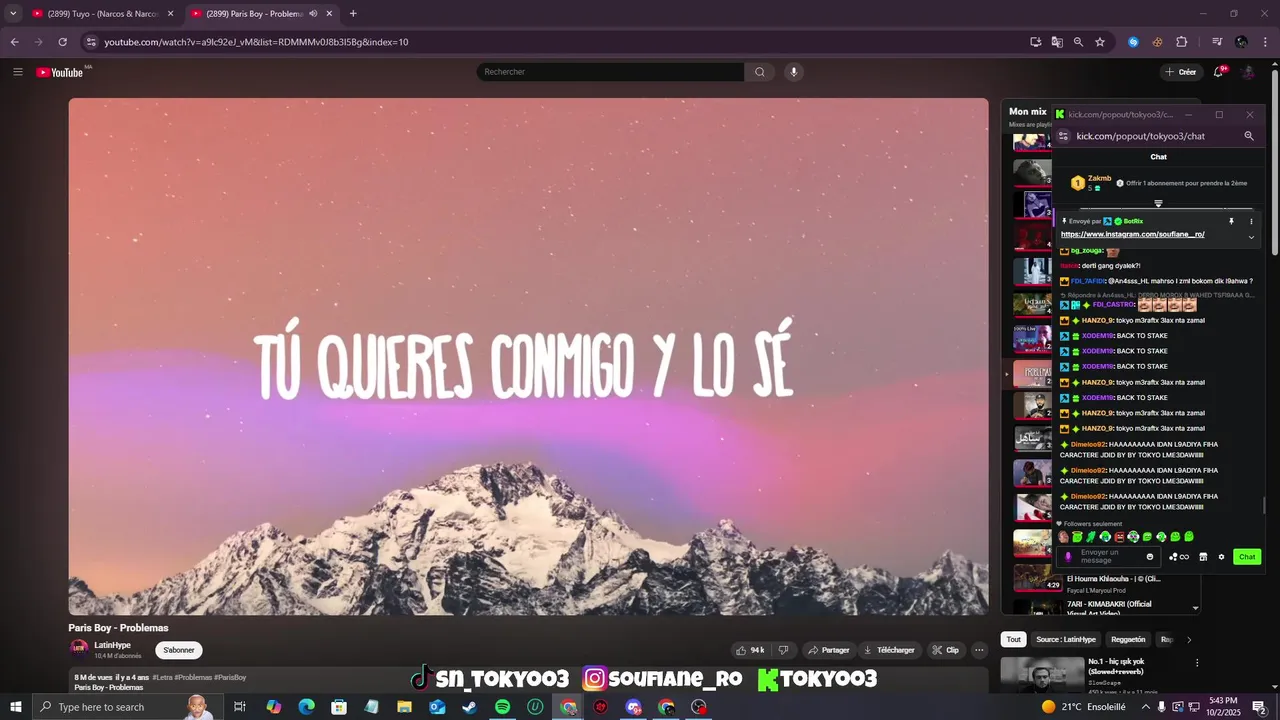
Task: Open Spotify from the taskbar
Action: (x=502, y=707)
